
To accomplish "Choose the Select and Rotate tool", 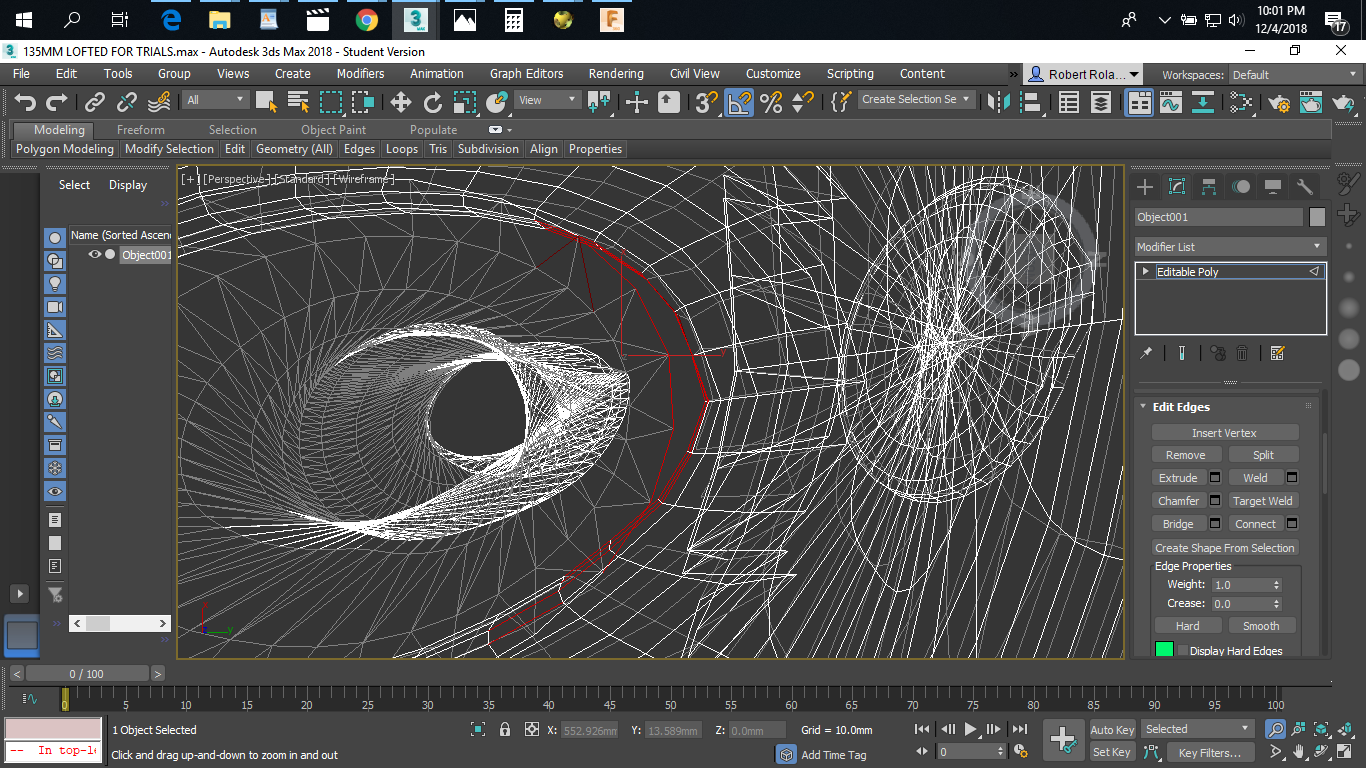I will [x=433, y=101].
